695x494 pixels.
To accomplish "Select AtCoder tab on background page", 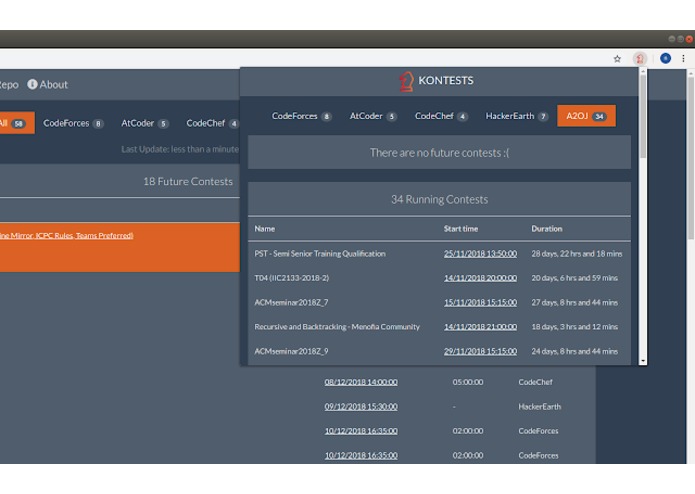I will [x=144, y=123].
